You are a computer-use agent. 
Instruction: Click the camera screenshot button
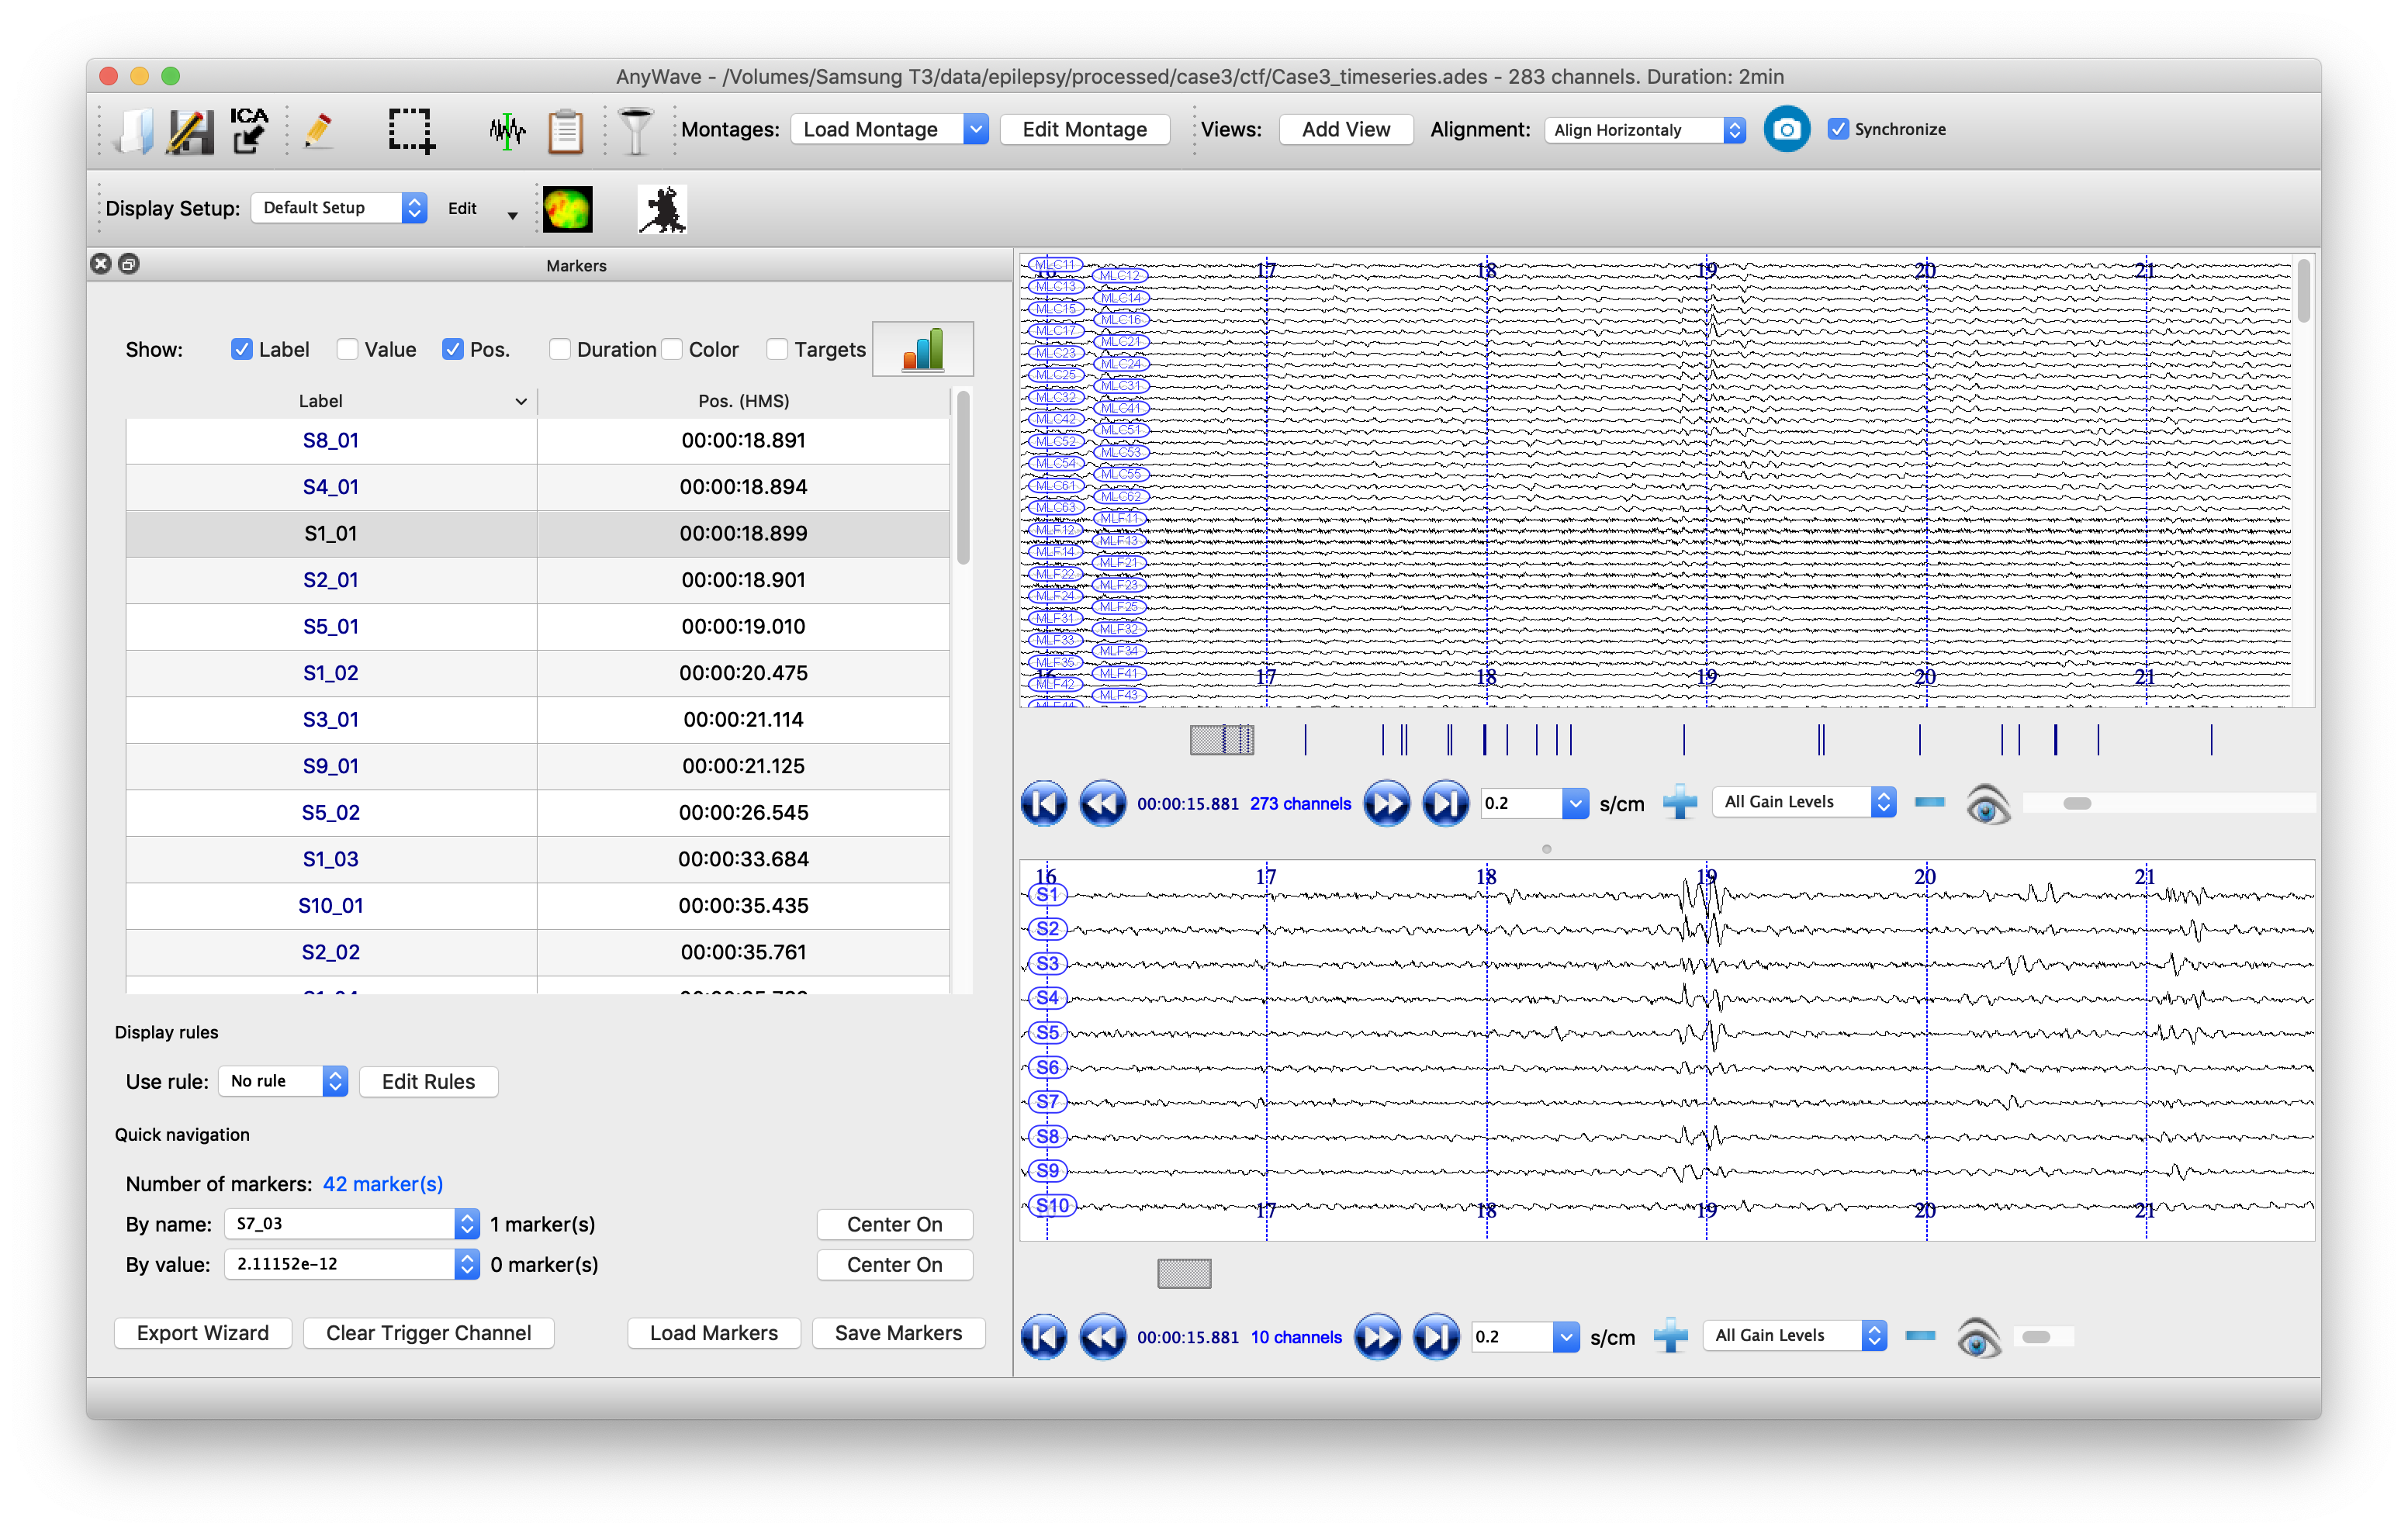tap(1786, 129)
